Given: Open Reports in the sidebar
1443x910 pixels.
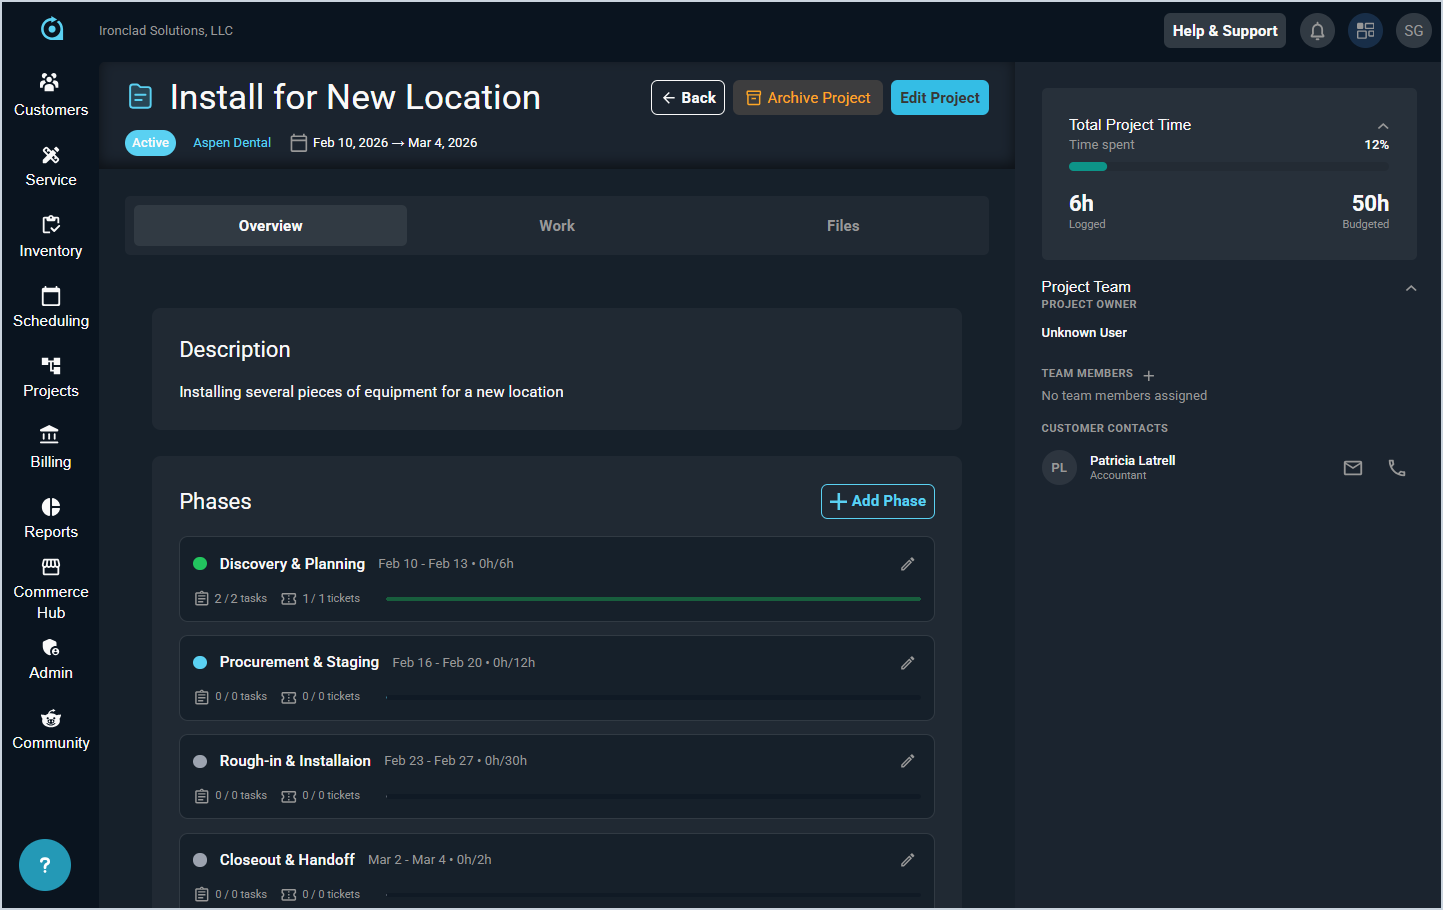Looking at the screenshot, I should pyautogui.click(x=50, y=518).
